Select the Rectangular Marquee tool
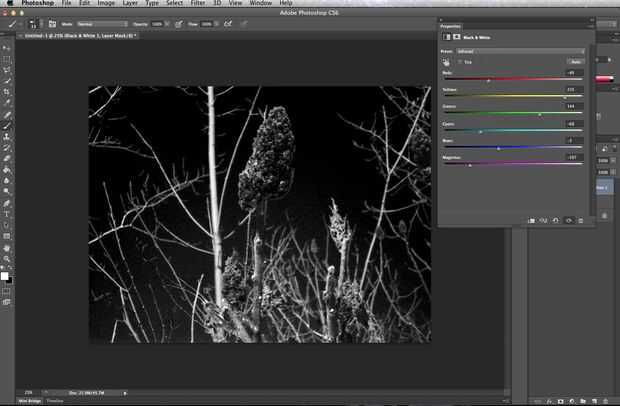Viewport: 620px width, 406px height. [6, 59]
